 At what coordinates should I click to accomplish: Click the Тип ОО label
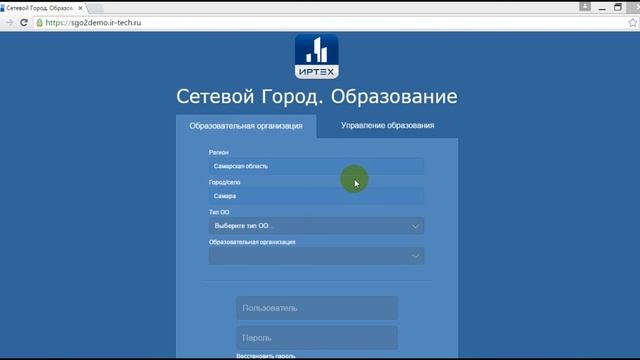tap(219, 212)
